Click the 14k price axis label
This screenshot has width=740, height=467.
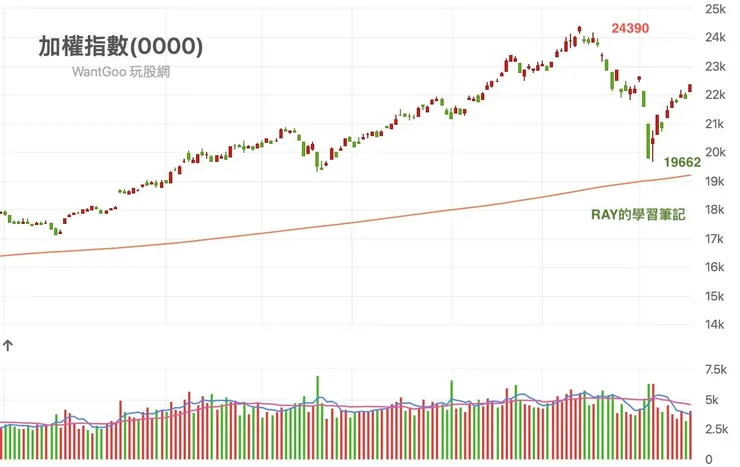pos(715,325)
